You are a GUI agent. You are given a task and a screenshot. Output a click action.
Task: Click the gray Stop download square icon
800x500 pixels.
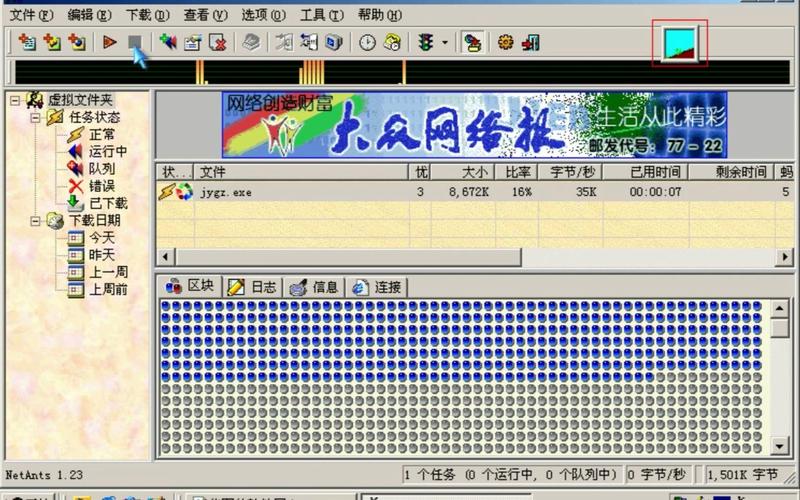(134, 42)
